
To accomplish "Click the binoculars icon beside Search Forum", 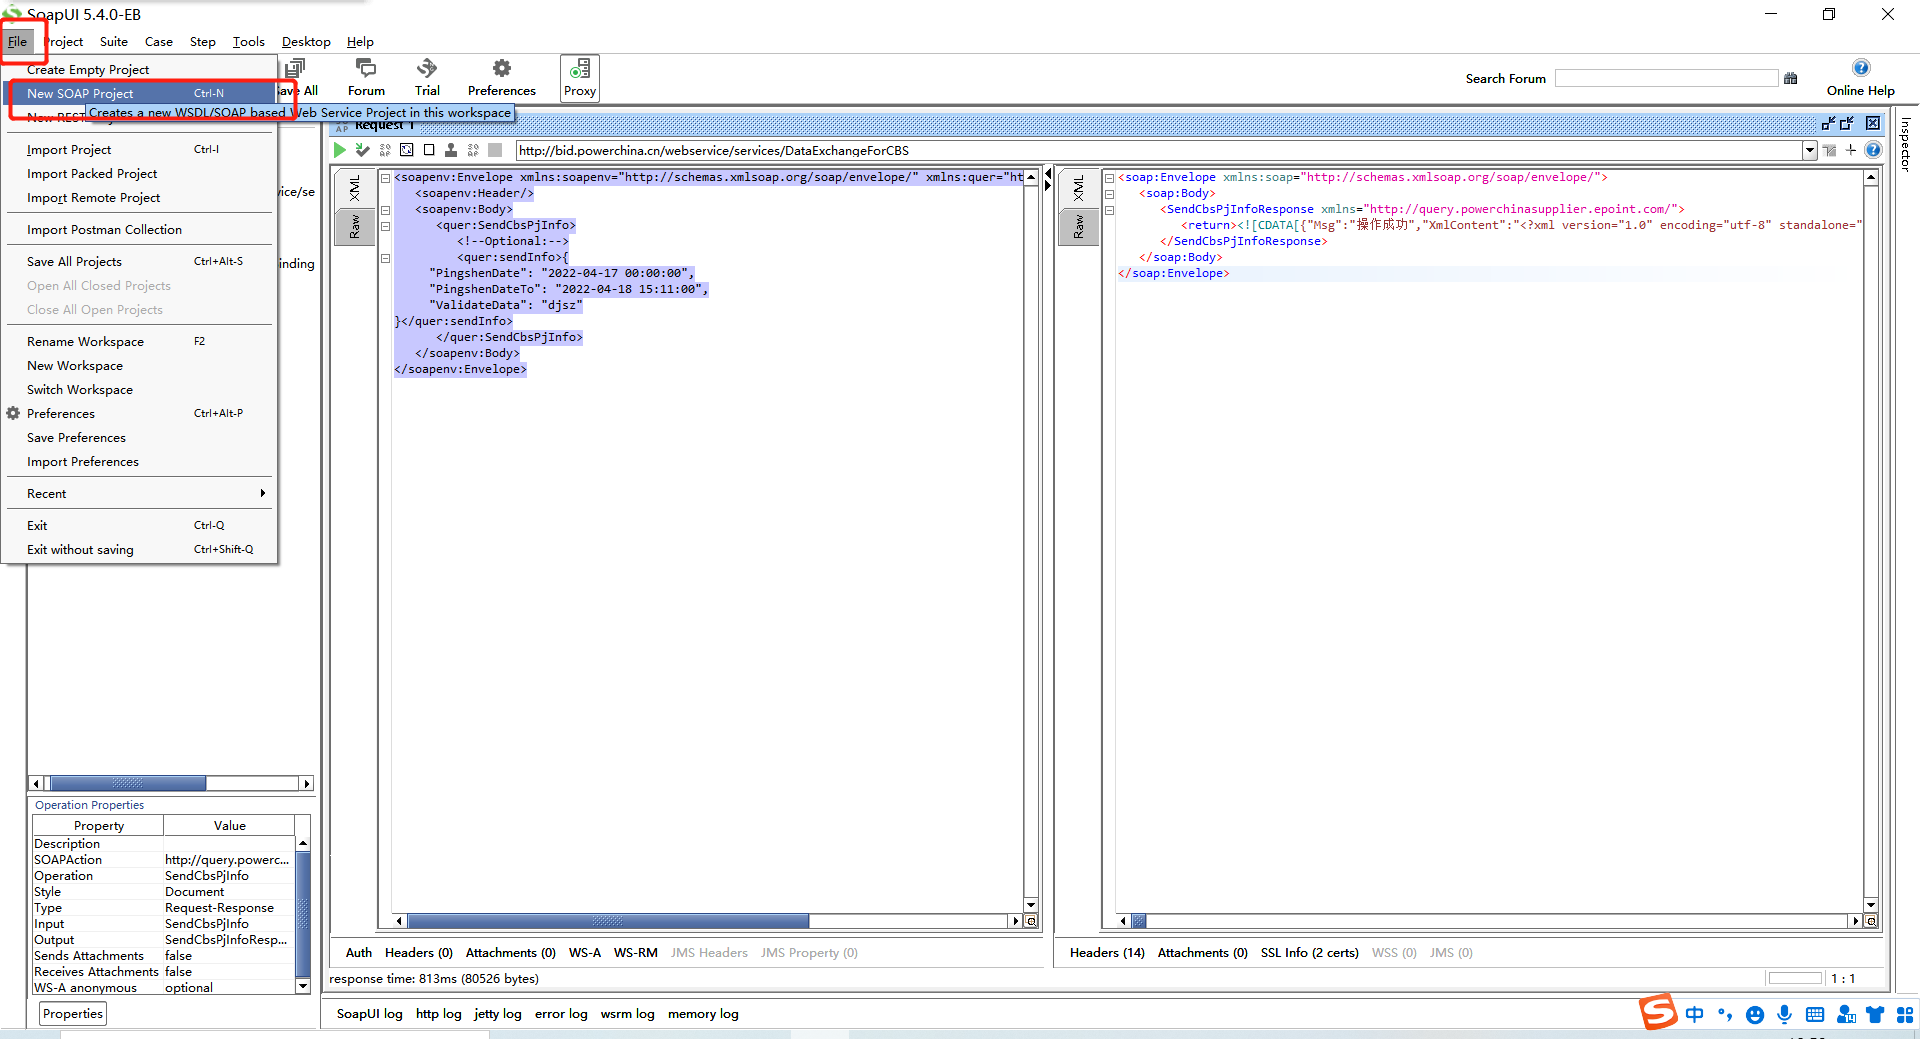I will [x=1791, y=78].
